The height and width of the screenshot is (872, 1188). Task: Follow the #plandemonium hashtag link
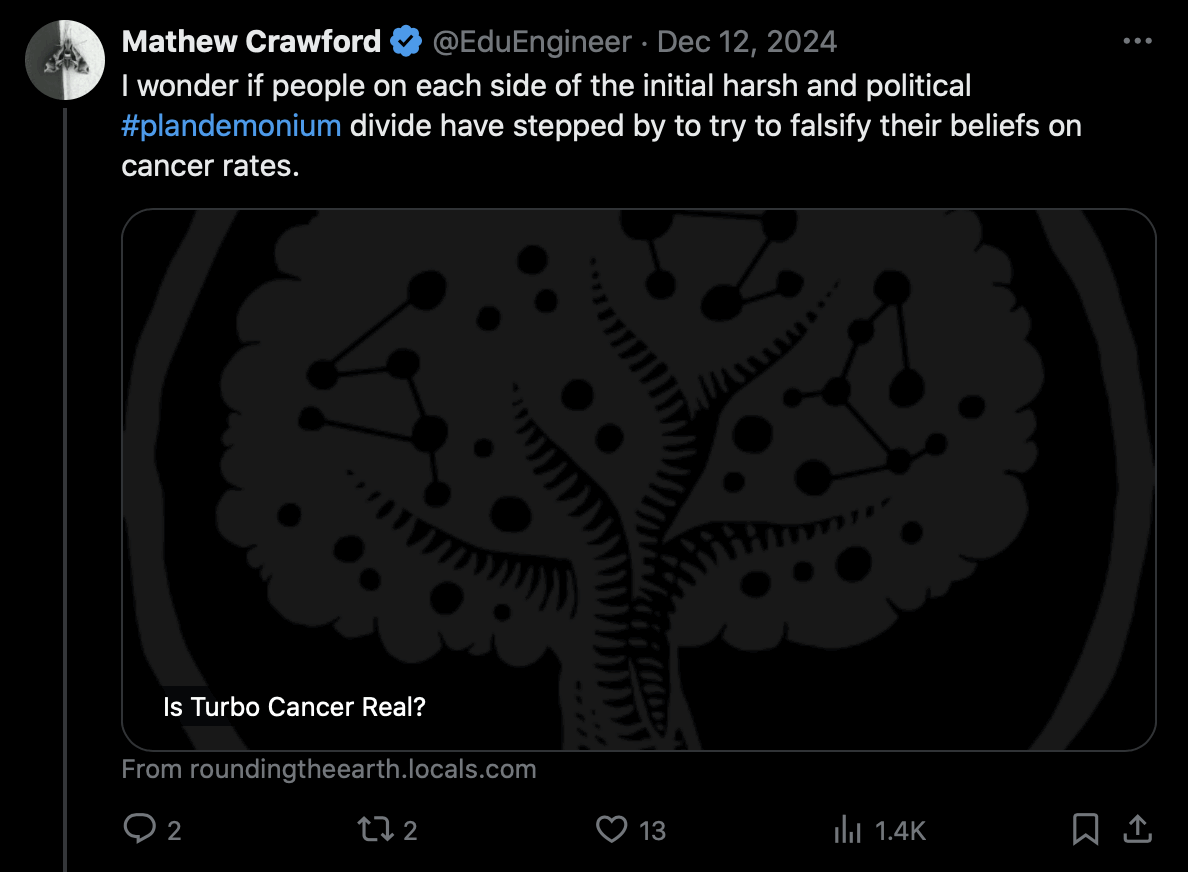tap(231, 126)
